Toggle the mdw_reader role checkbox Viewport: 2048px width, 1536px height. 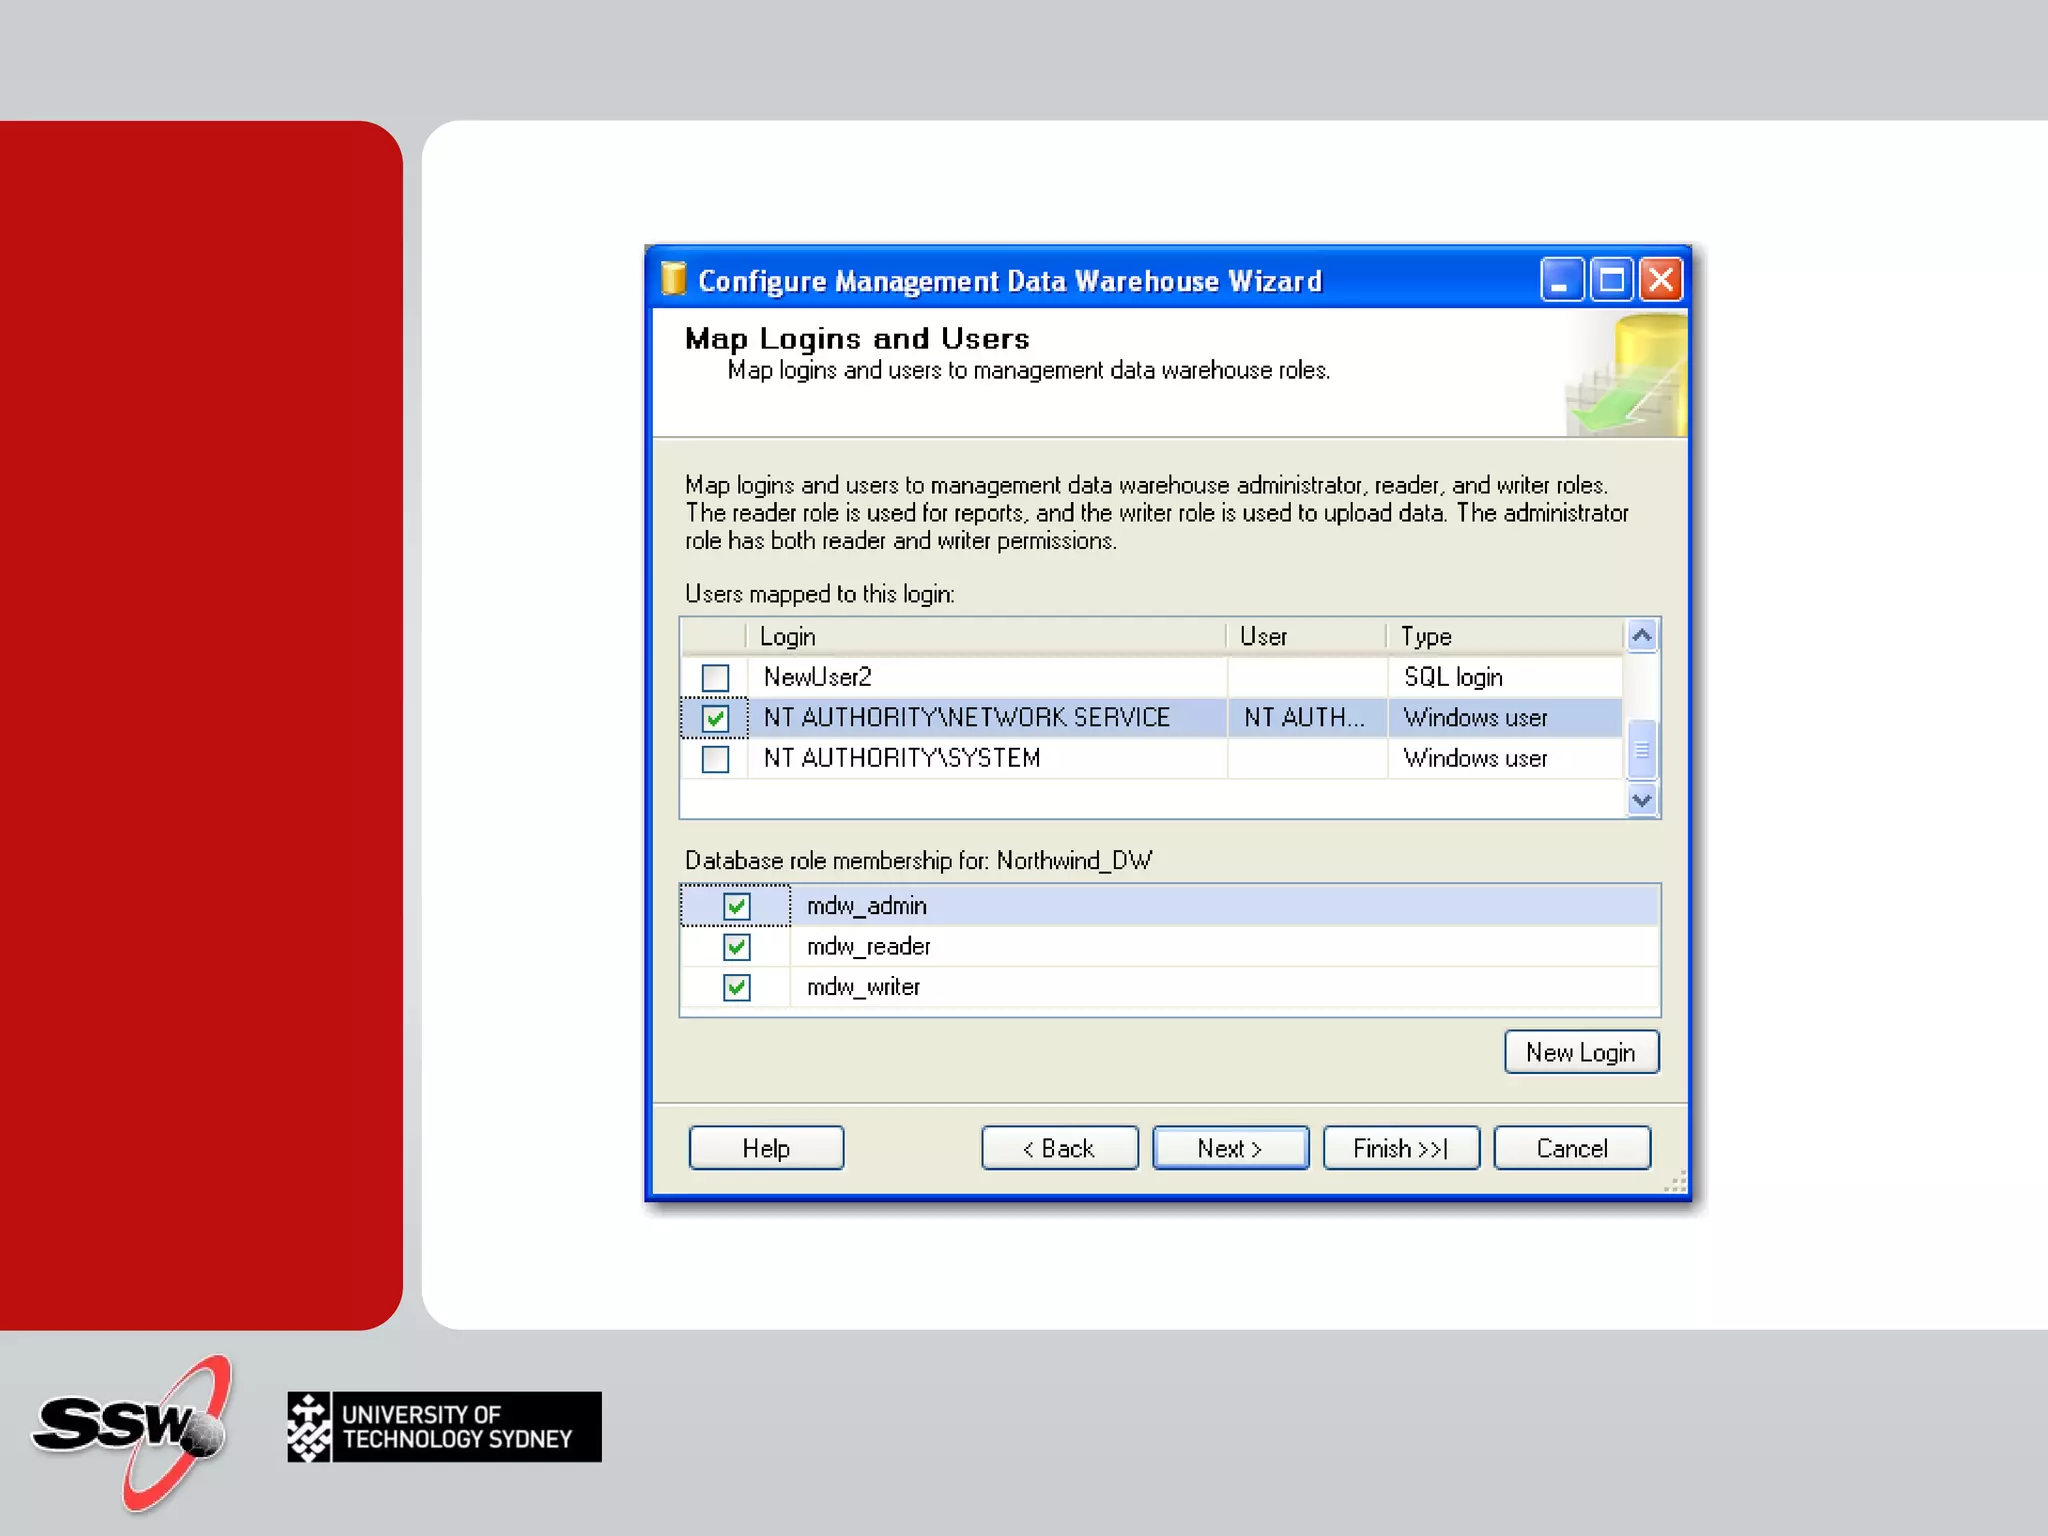coord(737,947)
